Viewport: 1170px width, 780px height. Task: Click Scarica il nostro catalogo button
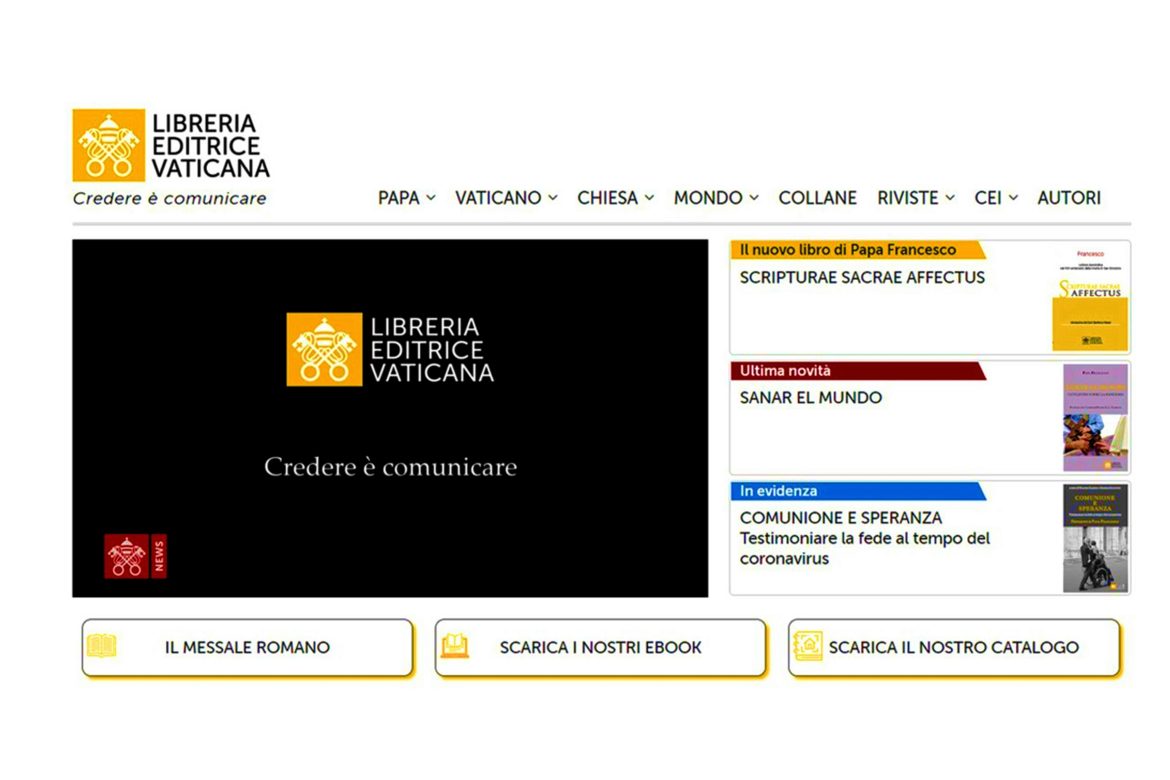coord(954,647)
